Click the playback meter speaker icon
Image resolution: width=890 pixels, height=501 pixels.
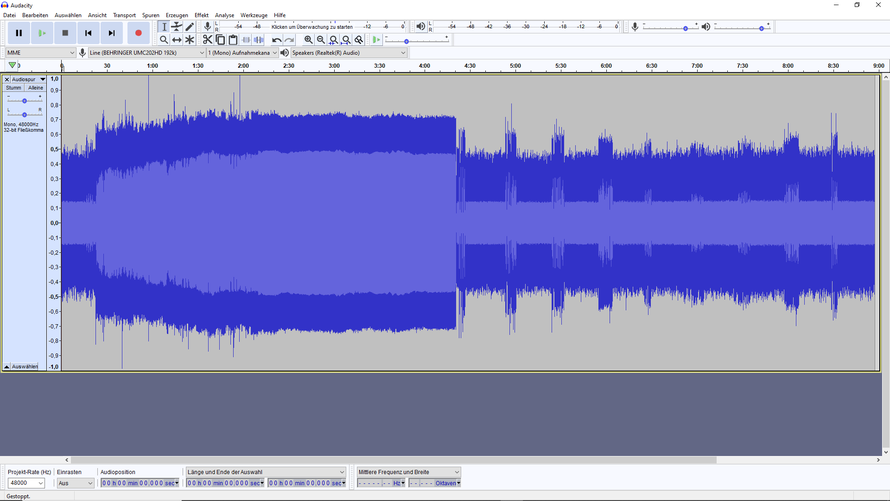[x=421, y=27]
